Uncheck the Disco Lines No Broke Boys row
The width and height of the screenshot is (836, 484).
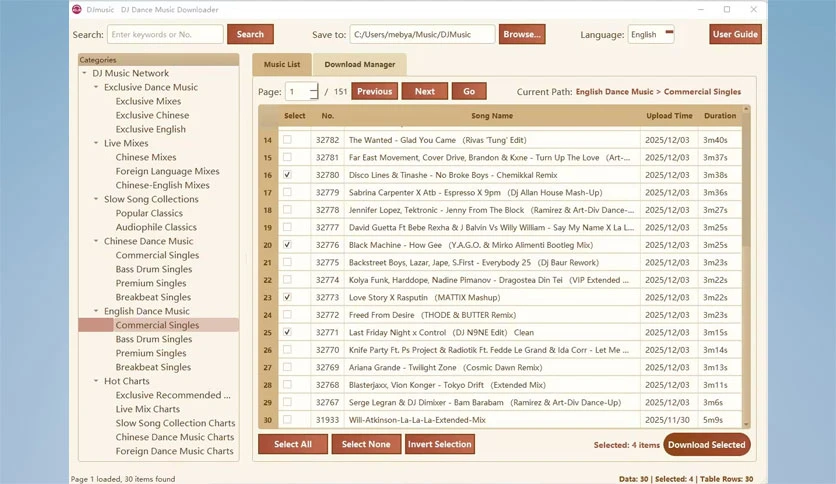click(x=287, y=175)
